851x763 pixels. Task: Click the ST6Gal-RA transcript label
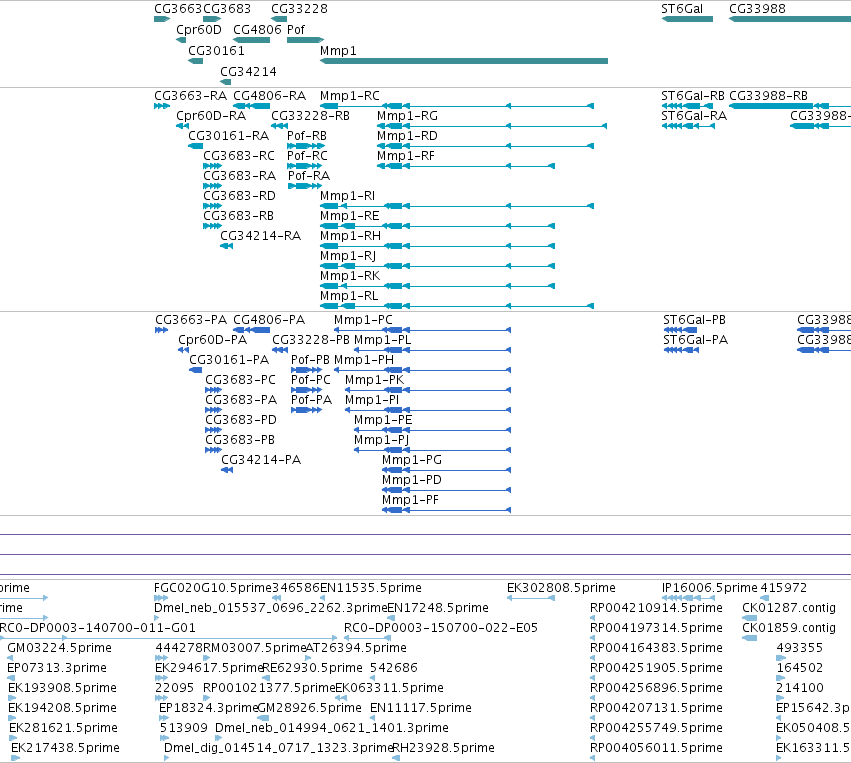[694, 116]
